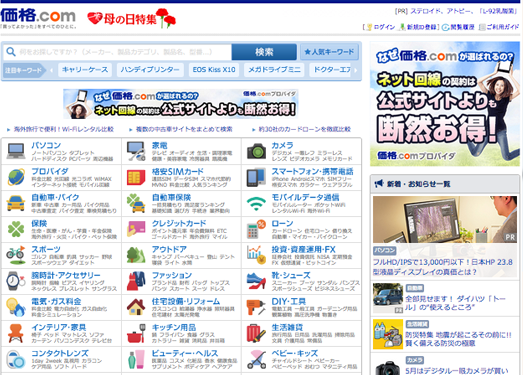This screenshot has width=523, height=375.
Task: Open the Wi-Fiレンタル比較 link for overseas travel
Action: click(x=64, y=129)
